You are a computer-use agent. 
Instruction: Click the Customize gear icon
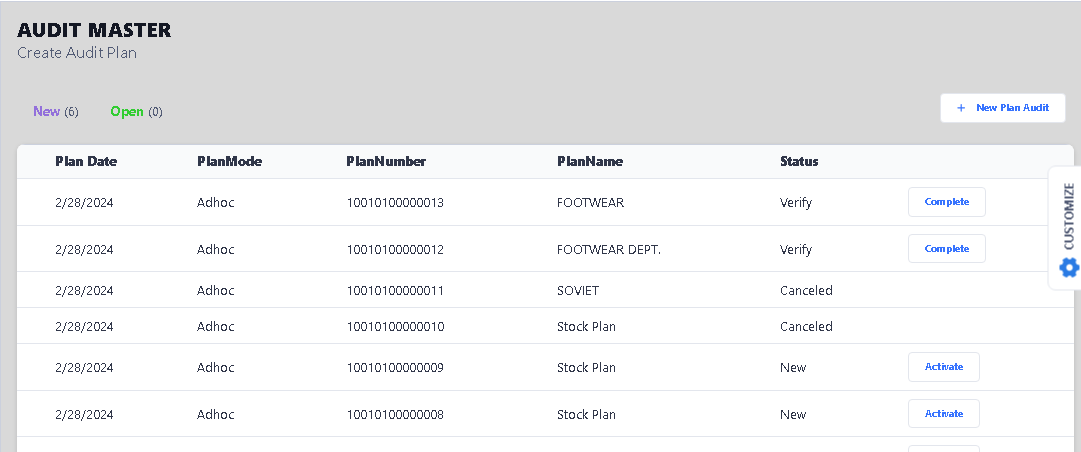click(1069, 267)
